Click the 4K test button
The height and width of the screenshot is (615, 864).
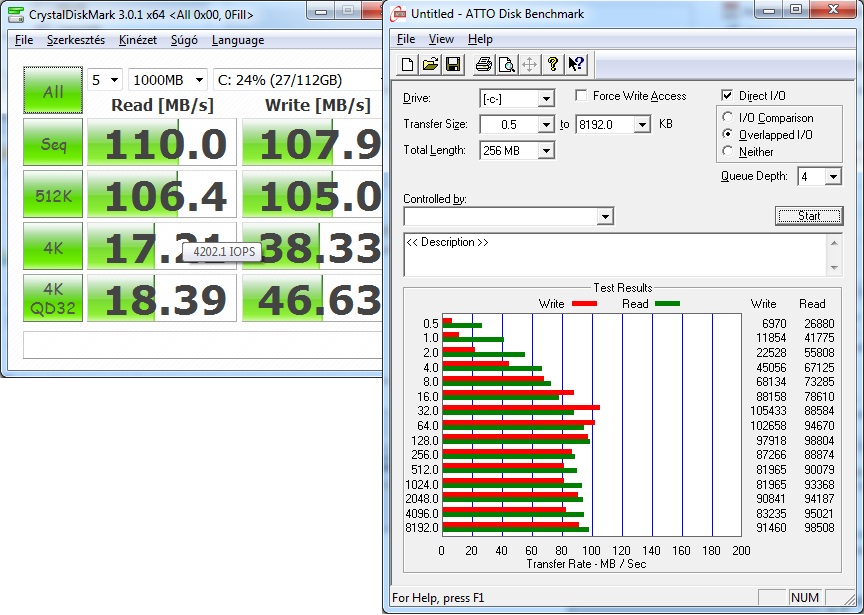53,247
